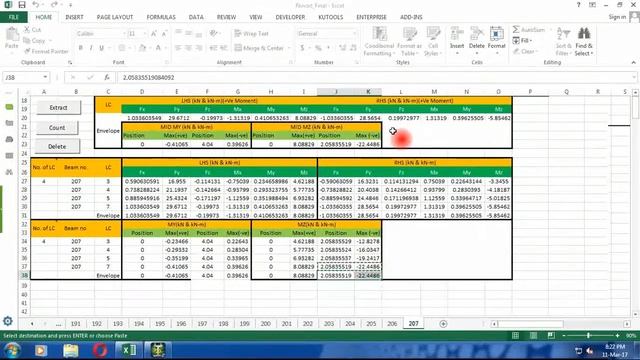Click the Delete button on the sheet
Image resolution: width=640 pixels, height=360 pixels.
[57, 146]
